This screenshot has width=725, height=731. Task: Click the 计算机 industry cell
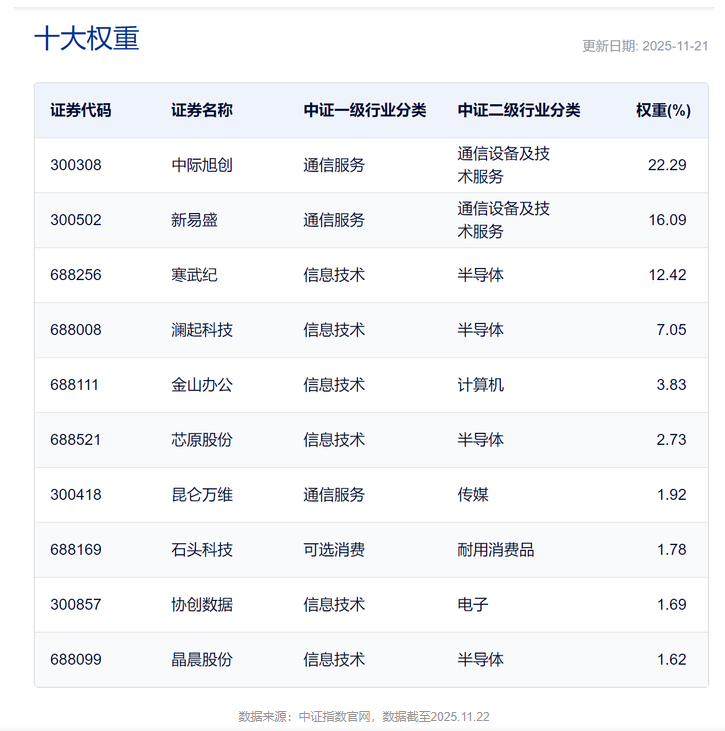(480, 385)
